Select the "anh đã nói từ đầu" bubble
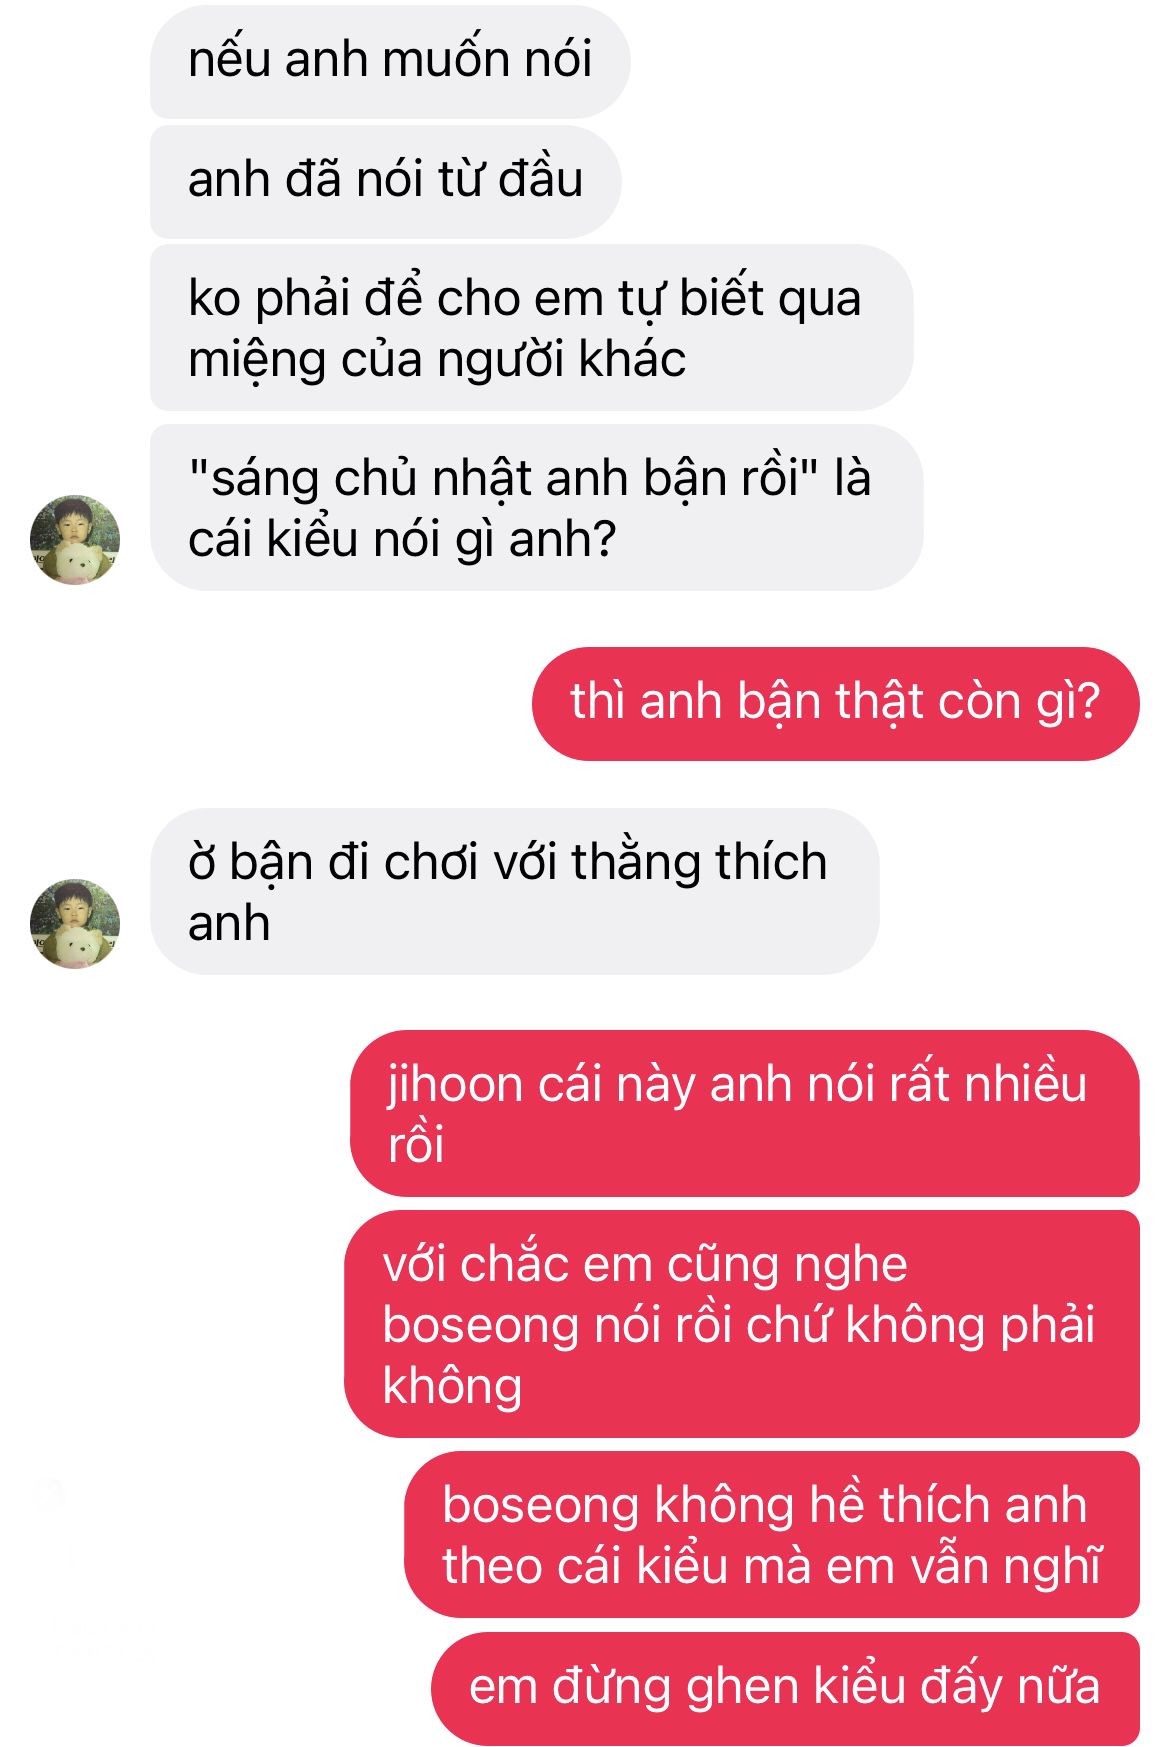Viewport: 1169px width, 1747px height. pos(386,181)
